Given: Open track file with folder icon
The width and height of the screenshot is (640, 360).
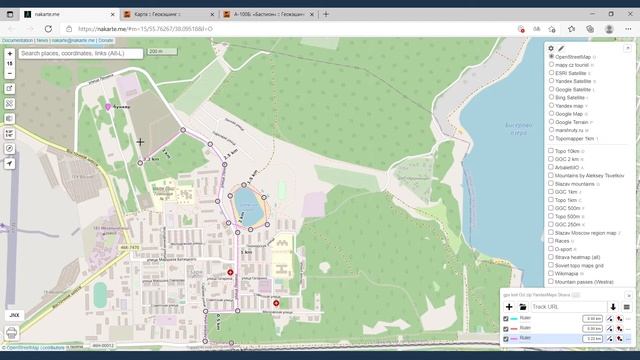Looking at the screenshot, I should pos(523,307).
